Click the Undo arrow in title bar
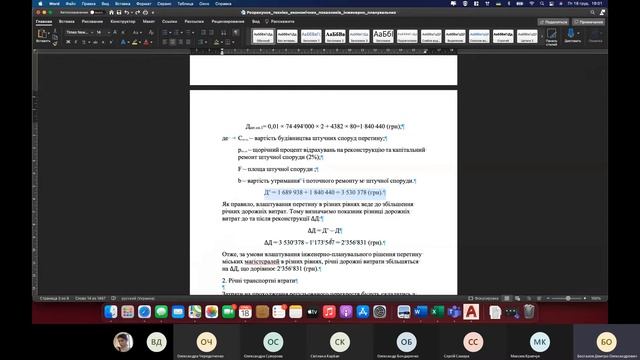This screenshot has height=360, width=640. 127,13
